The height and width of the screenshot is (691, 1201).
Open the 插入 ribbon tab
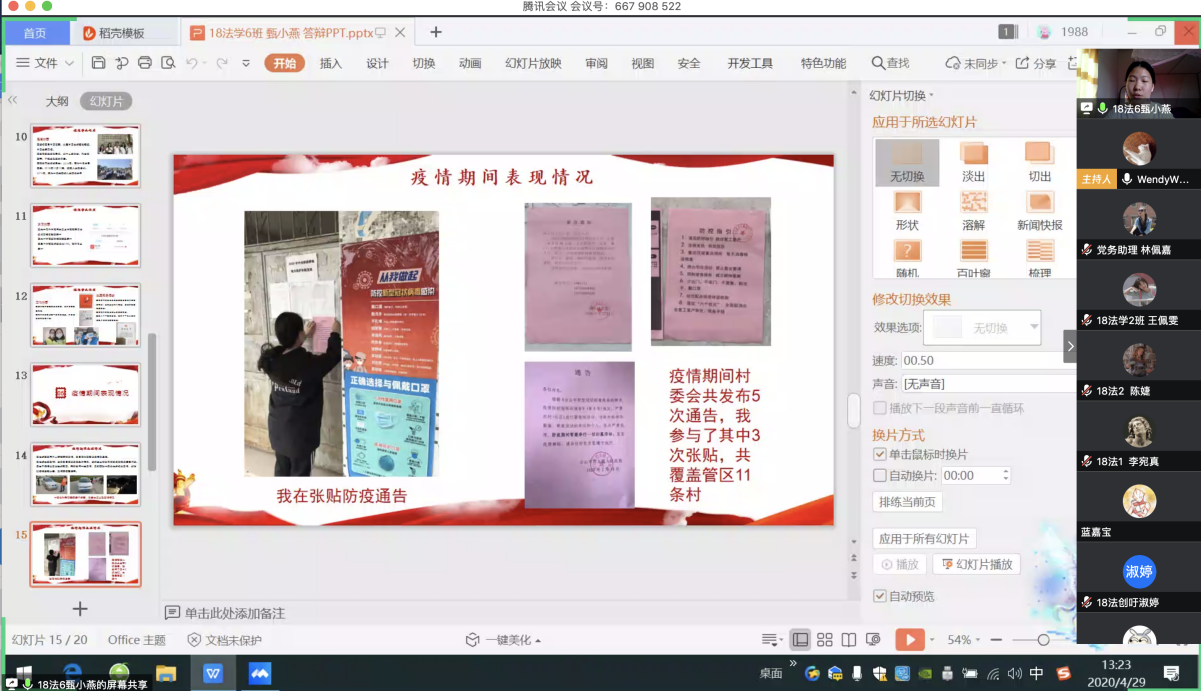(x=330, y=63)
